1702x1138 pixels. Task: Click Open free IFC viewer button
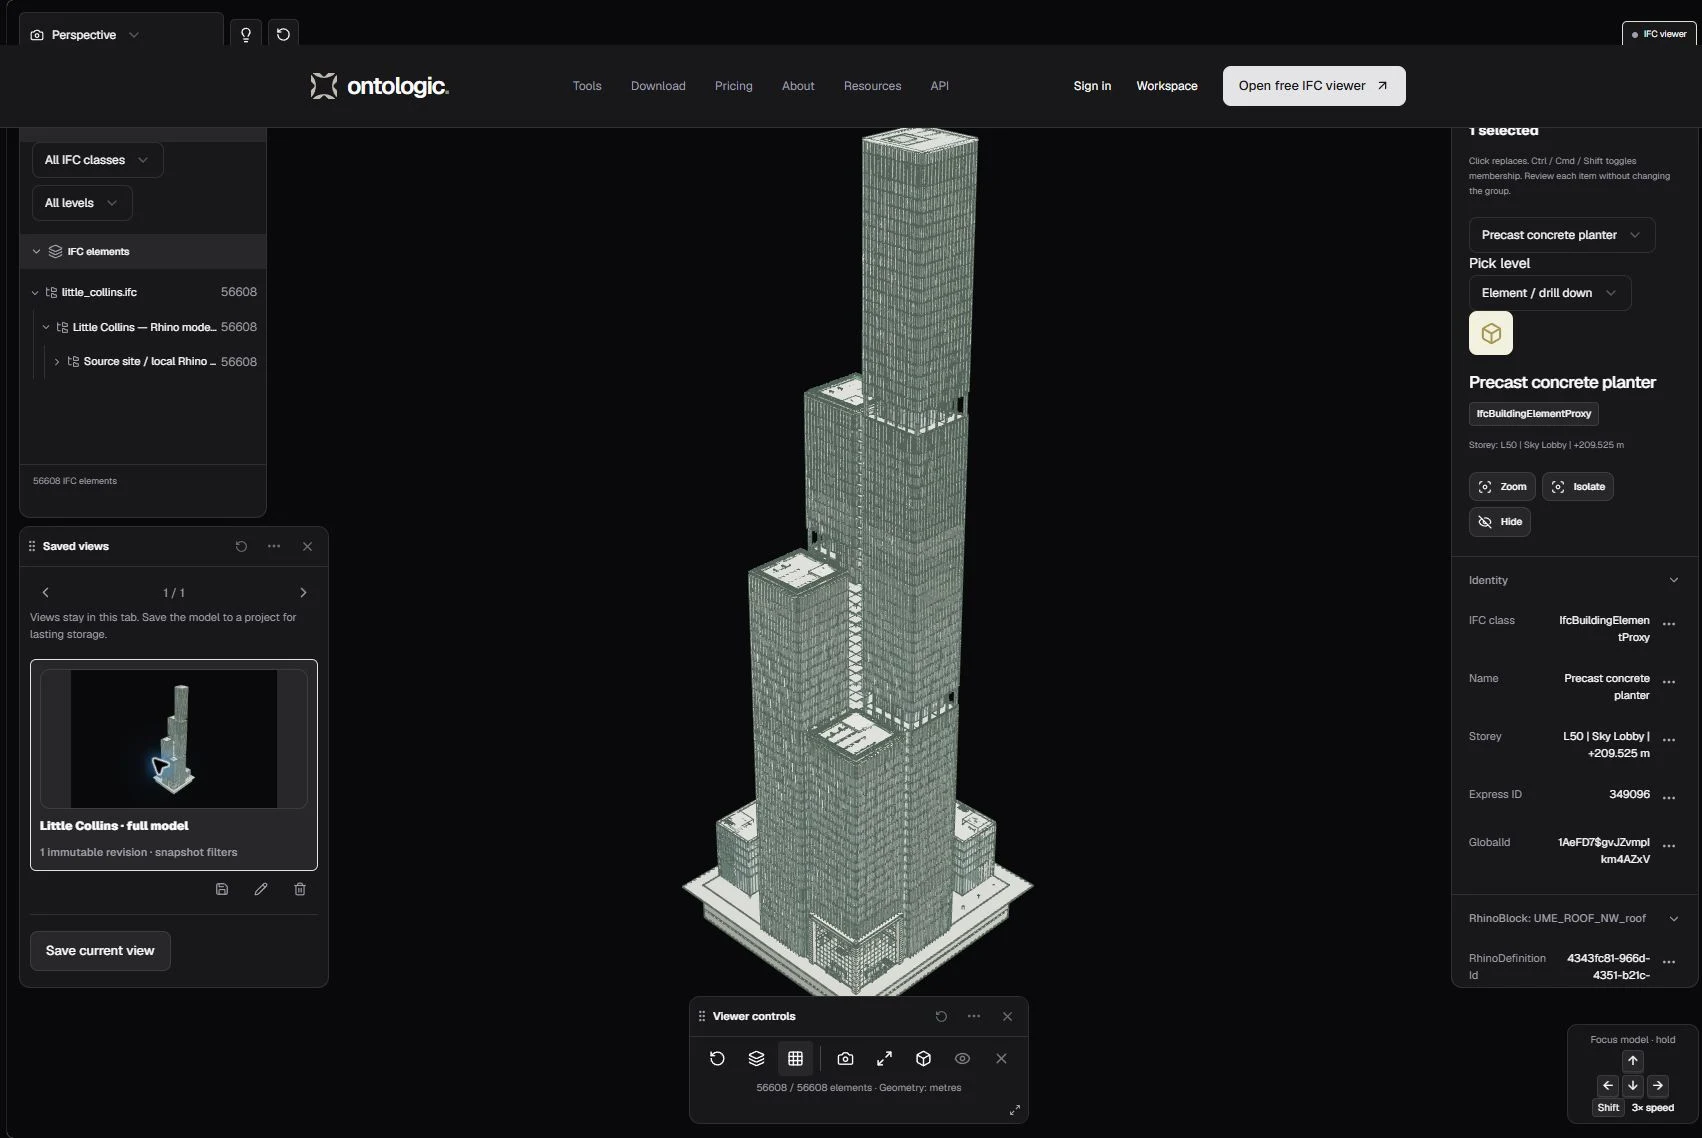click(1314, 86)
